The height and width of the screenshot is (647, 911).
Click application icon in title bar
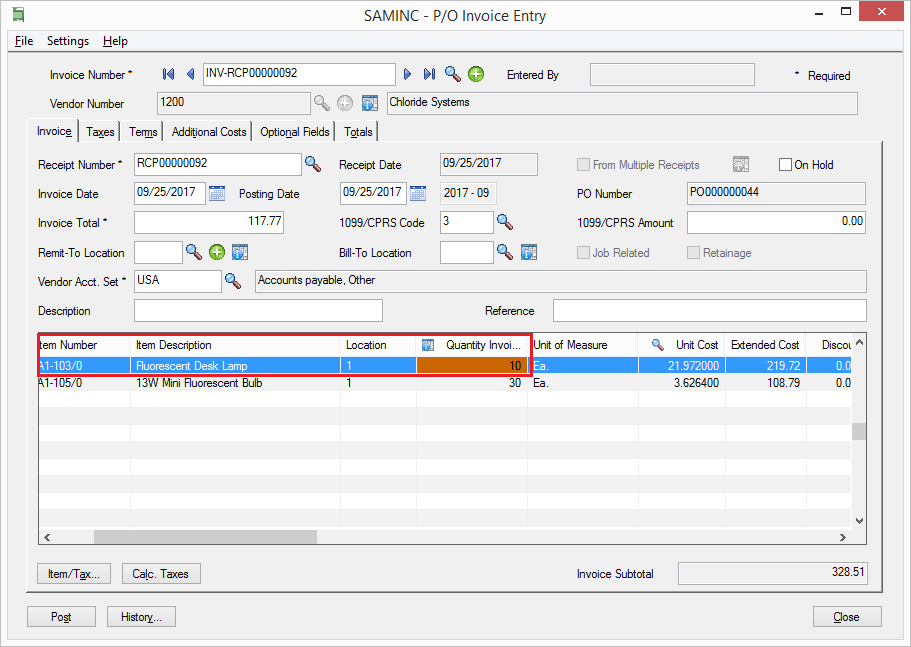point(19,15)
